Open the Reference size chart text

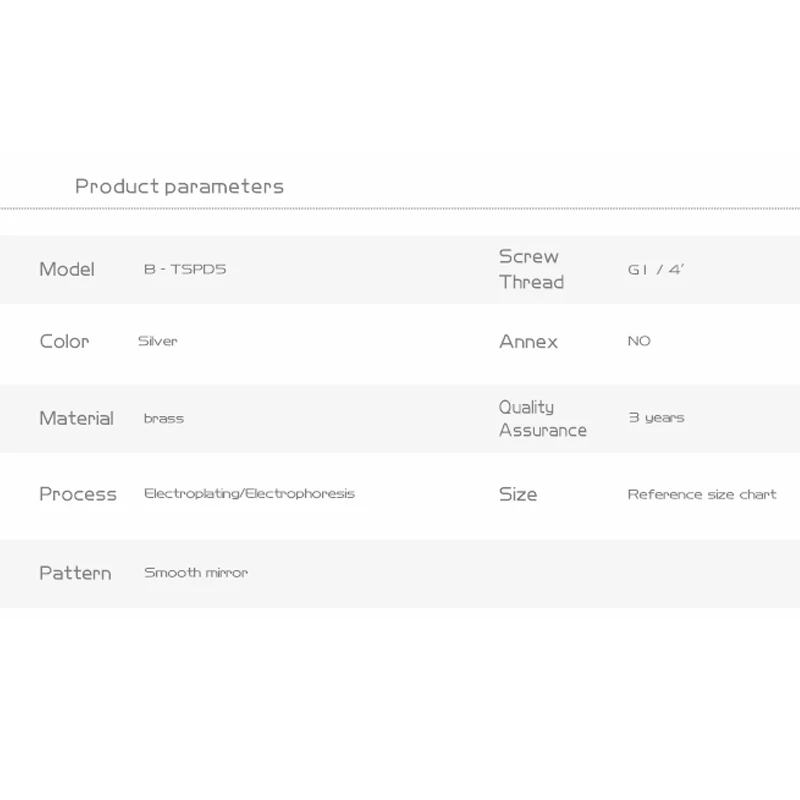click(x=702, y=494)
